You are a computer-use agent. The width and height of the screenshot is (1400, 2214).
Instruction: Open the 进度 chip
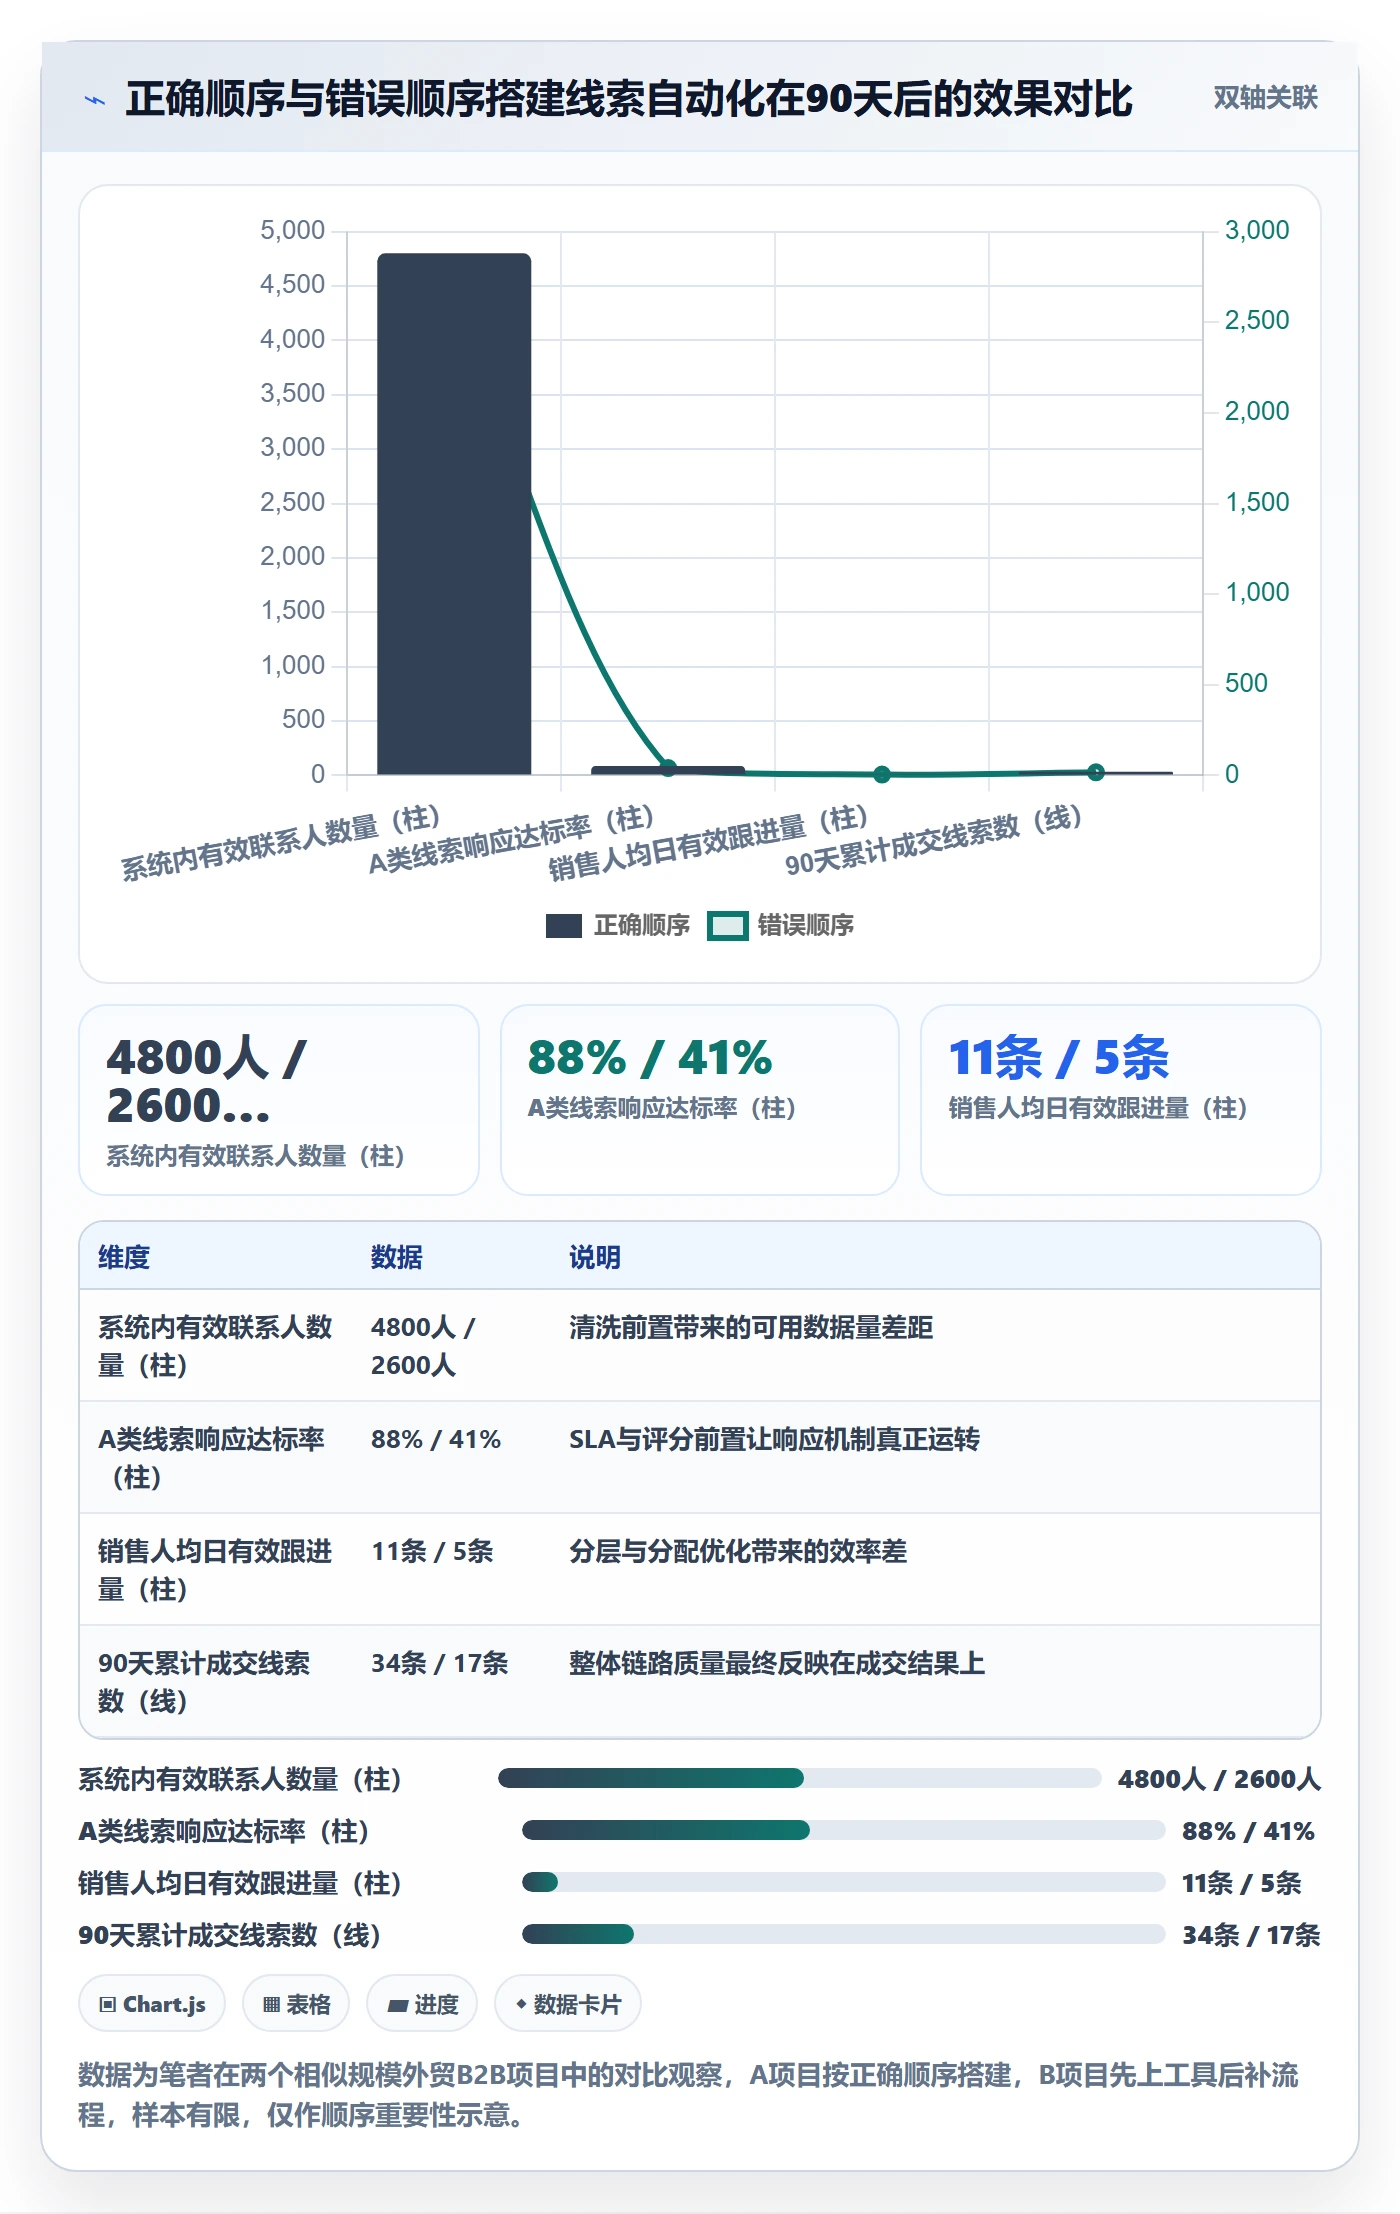(422, 2004)
